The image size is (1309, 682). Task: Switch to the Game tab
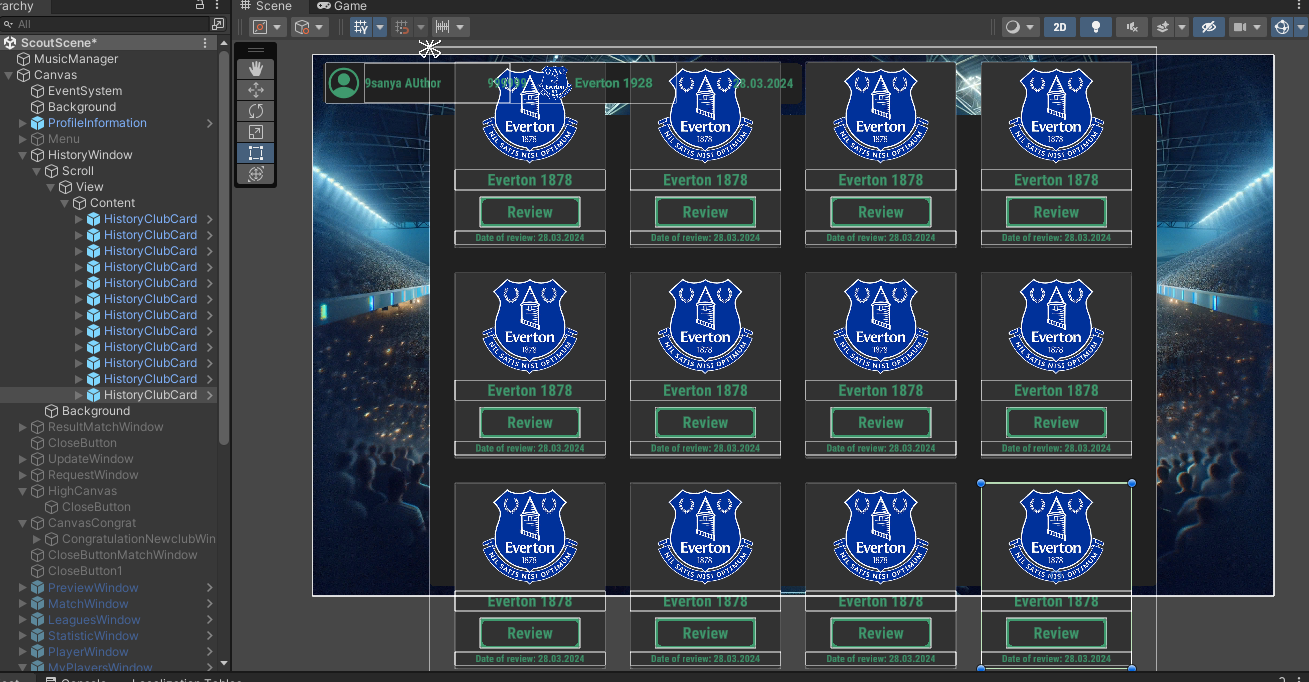coord(342,6)
